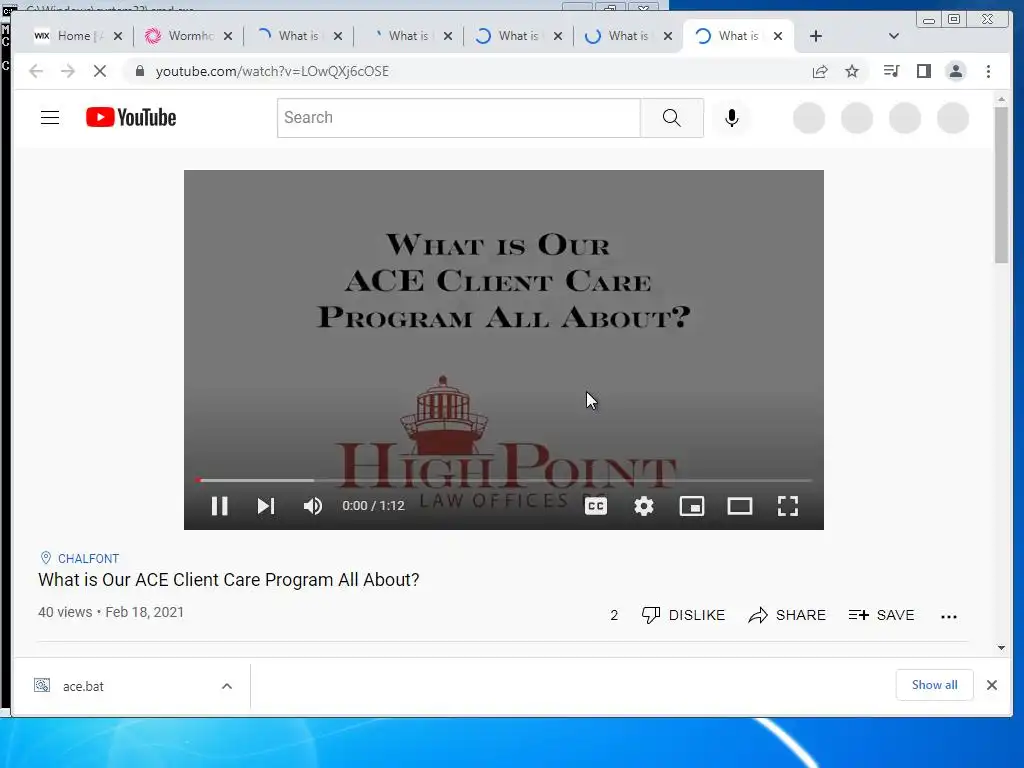Expand ace.bat download options chevron
Image resolution: width=1024 pixels, height=768 pixels.
point(227,686)
